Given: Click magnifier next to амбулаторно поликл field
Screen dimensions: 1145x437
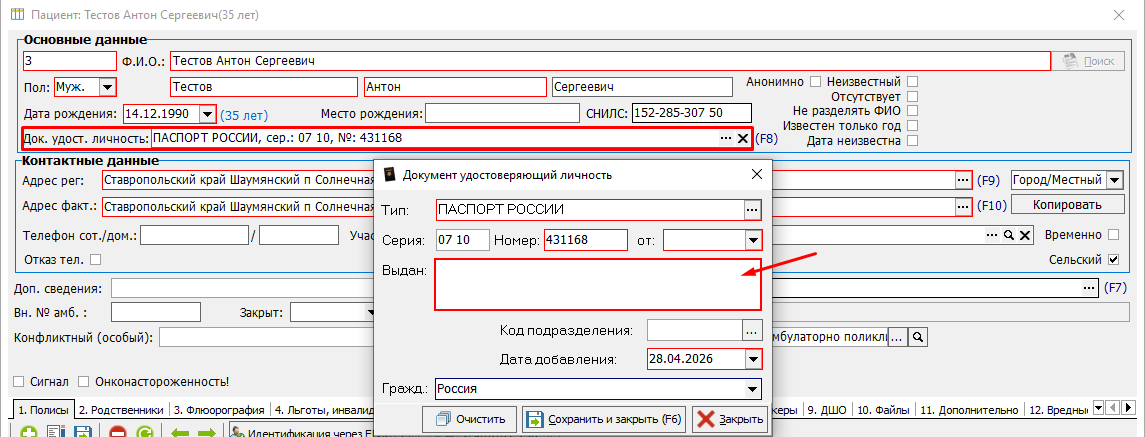Looking at the screenshot, I should 919,337.
